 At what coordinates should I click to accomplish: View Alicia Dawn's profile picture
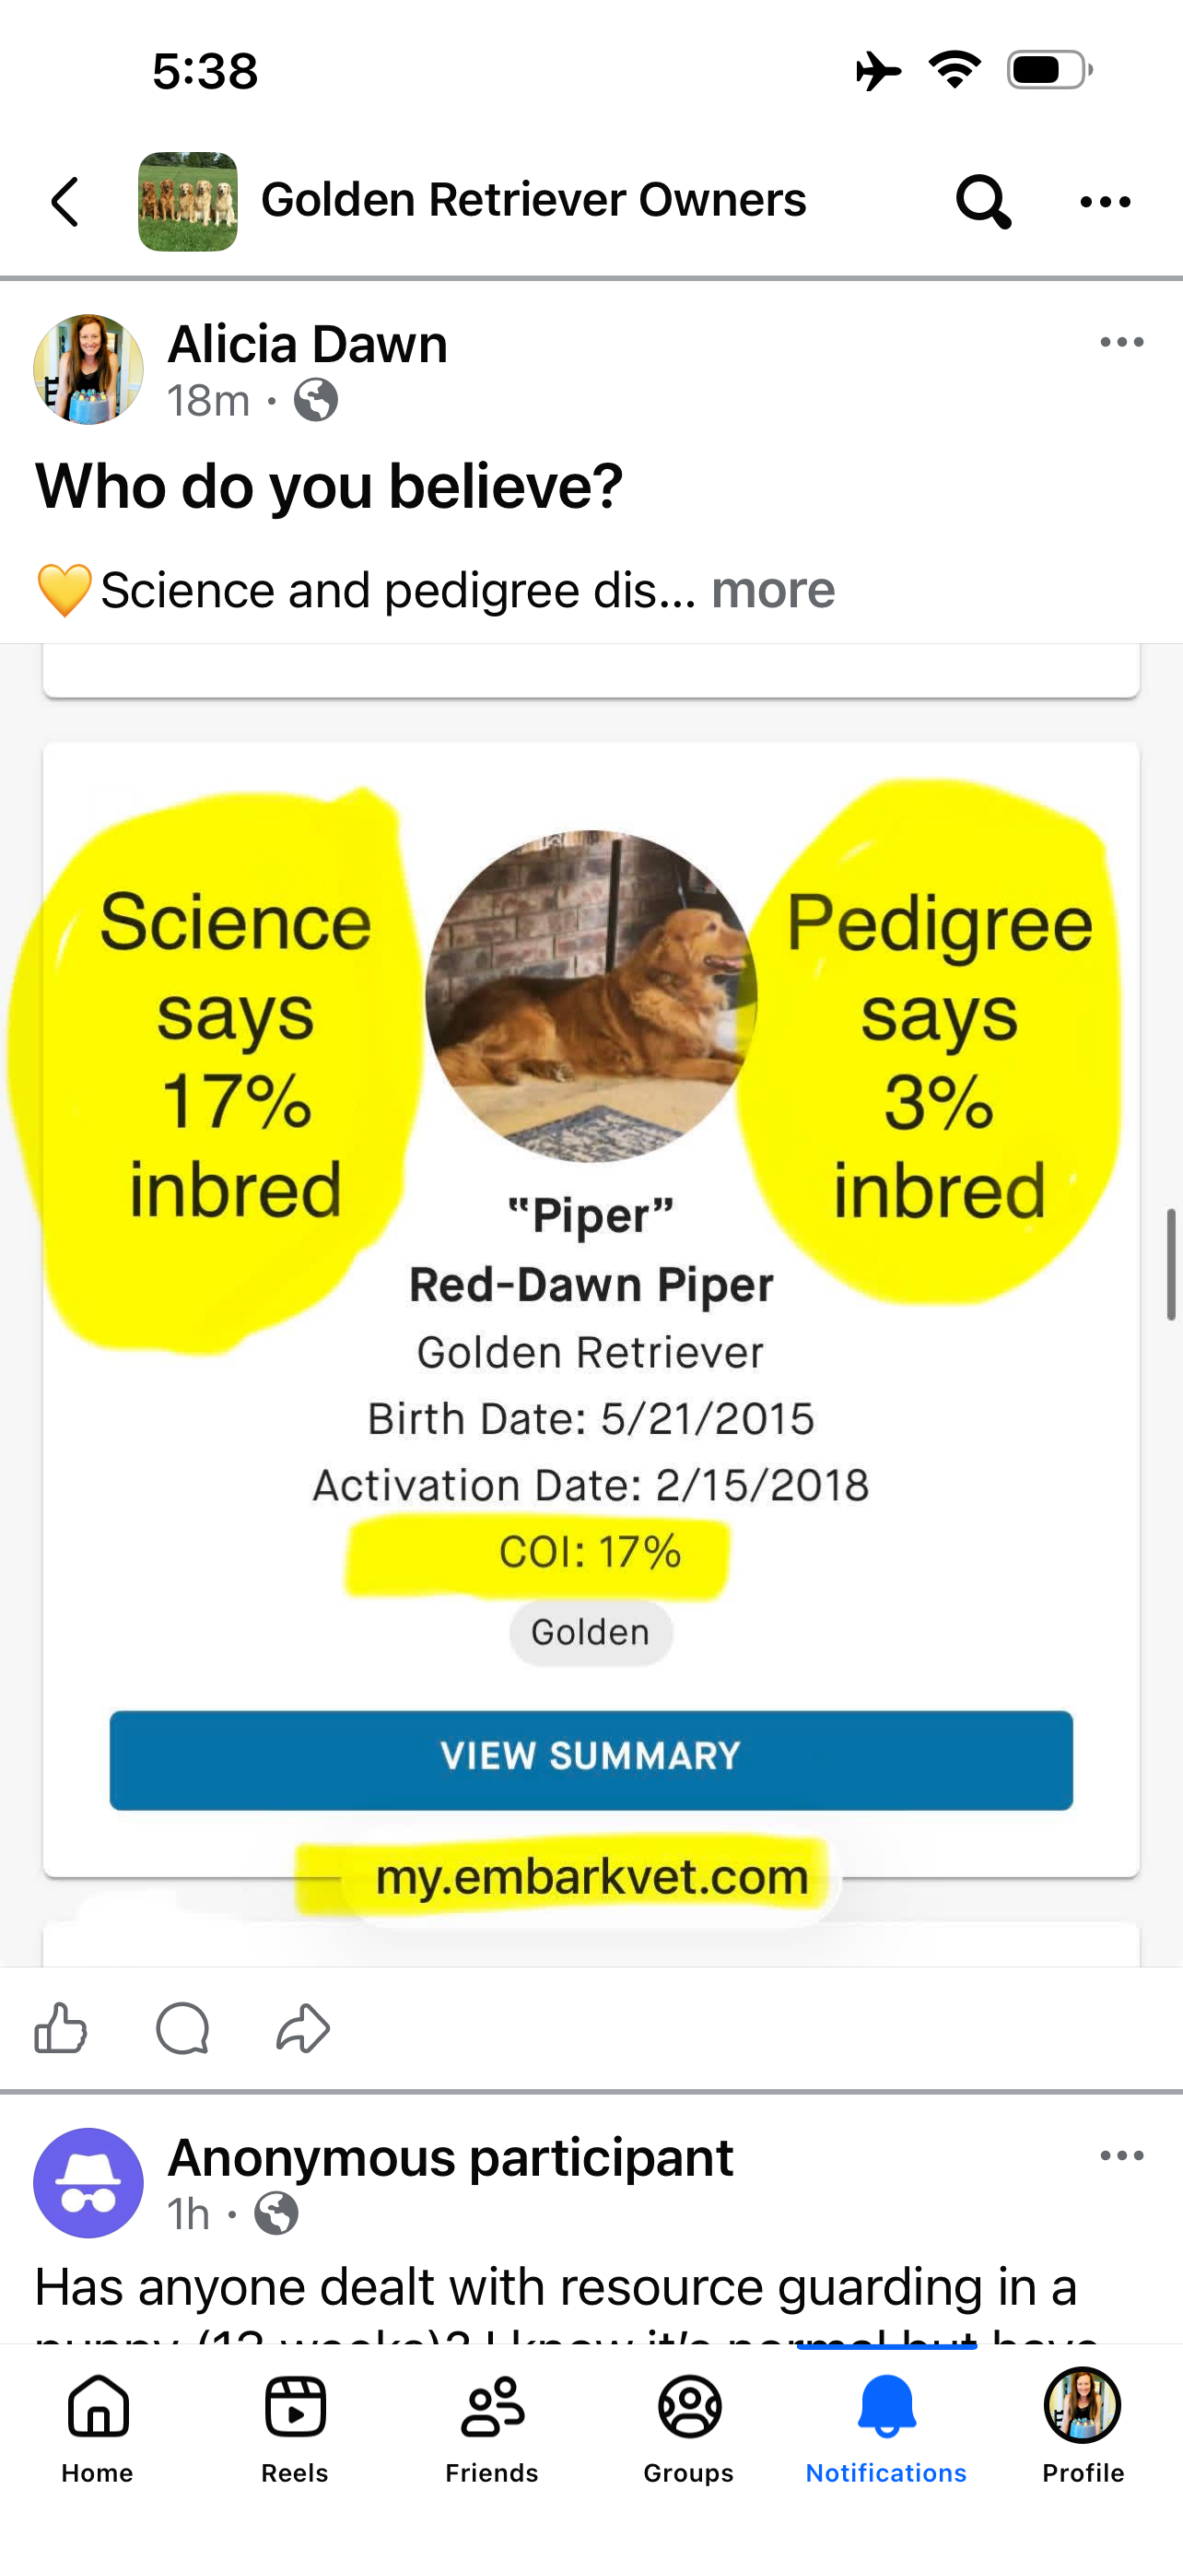coord(88,369)
